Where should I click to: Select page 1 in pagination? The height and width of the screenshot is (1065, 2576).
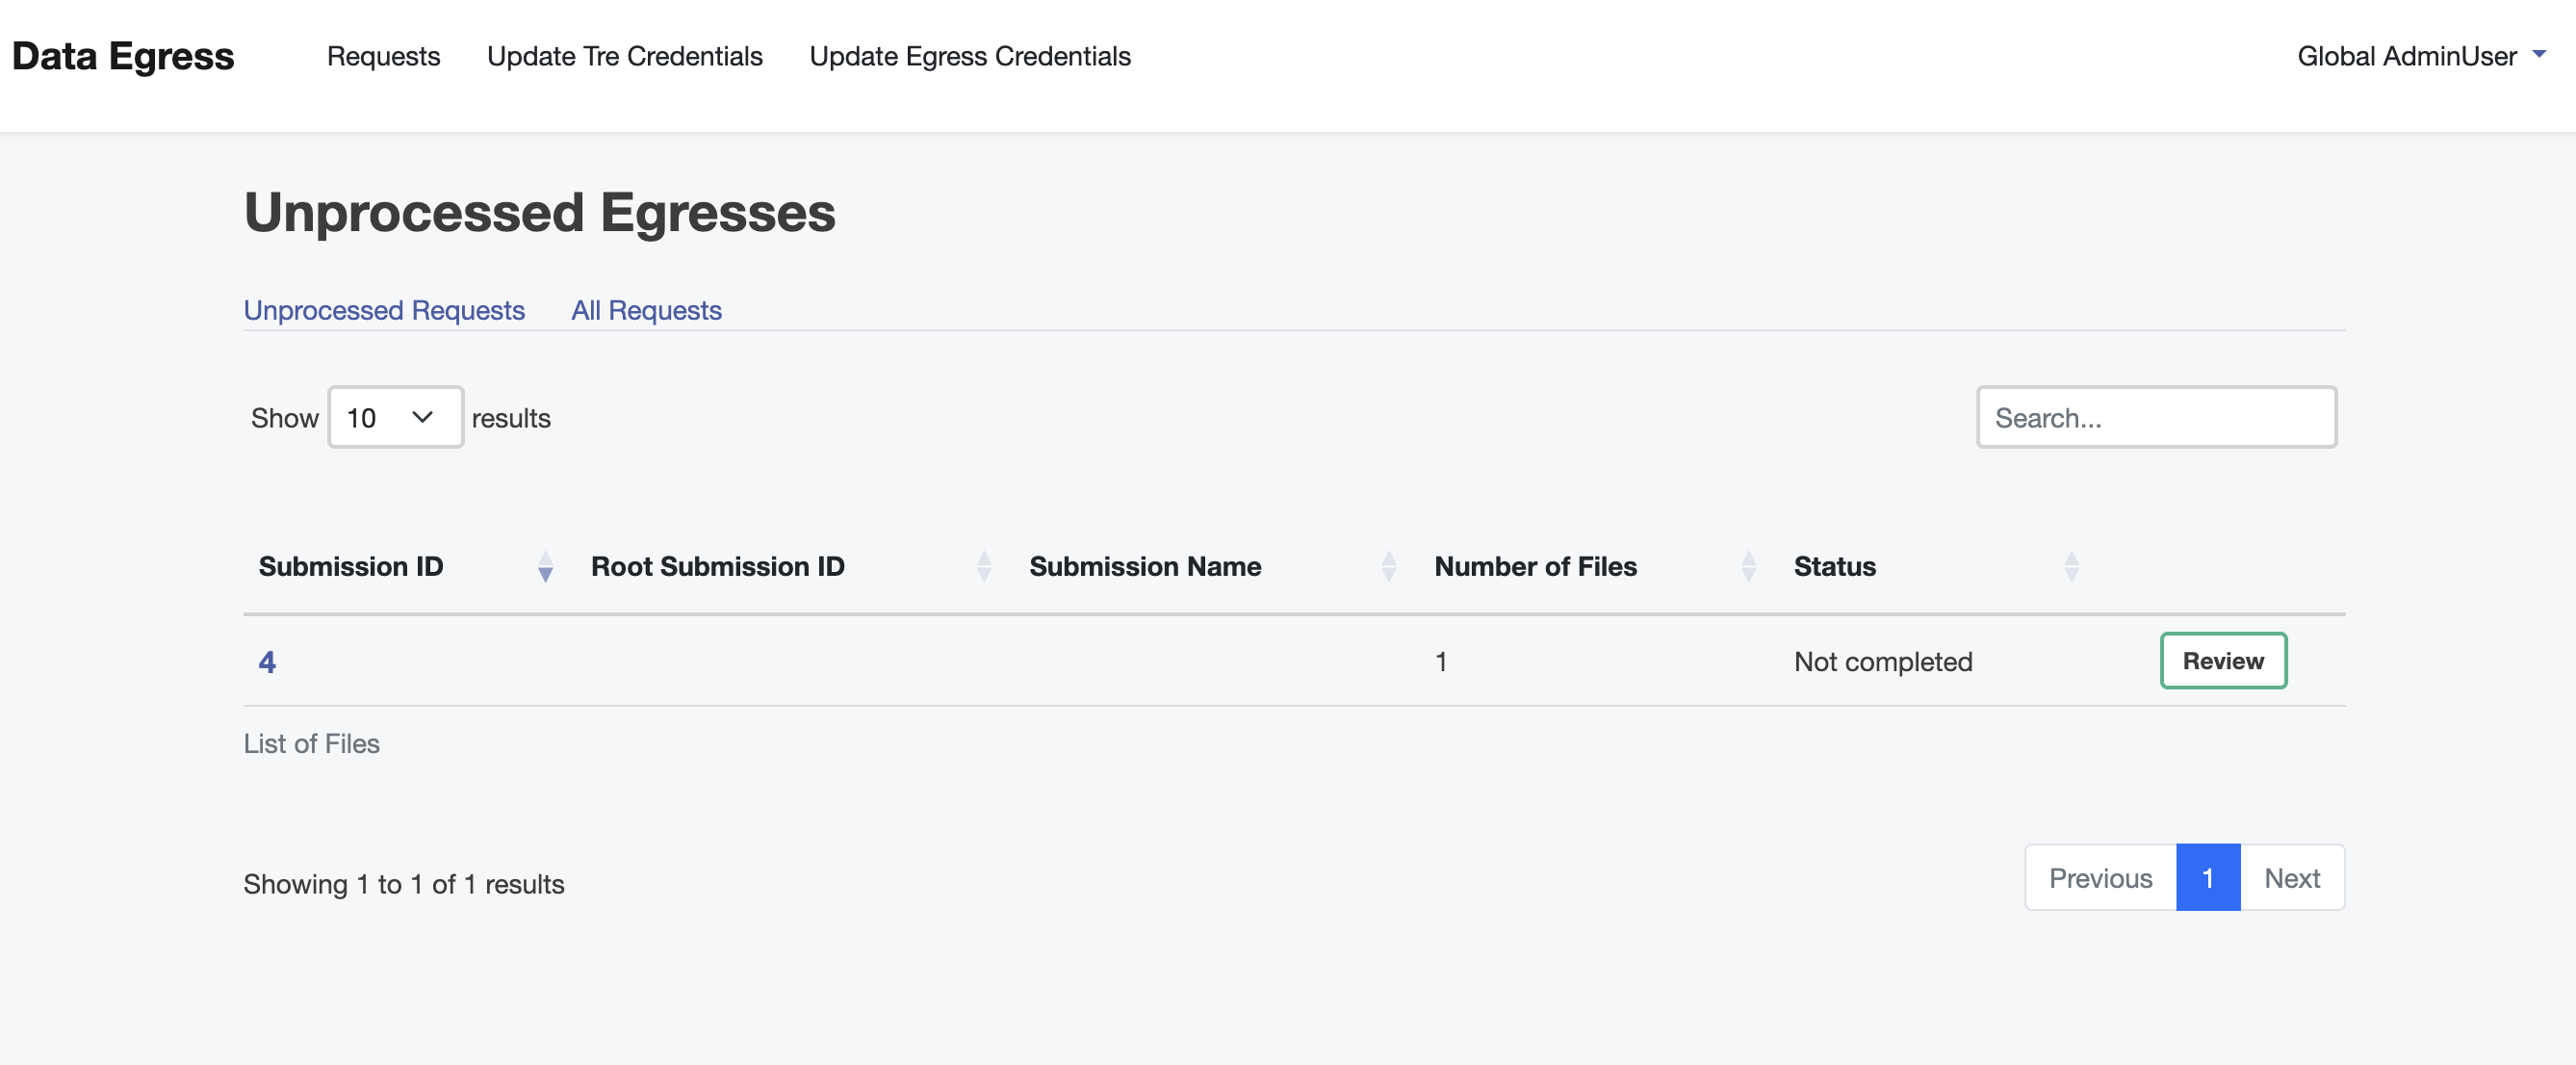tap(2208, 878)
